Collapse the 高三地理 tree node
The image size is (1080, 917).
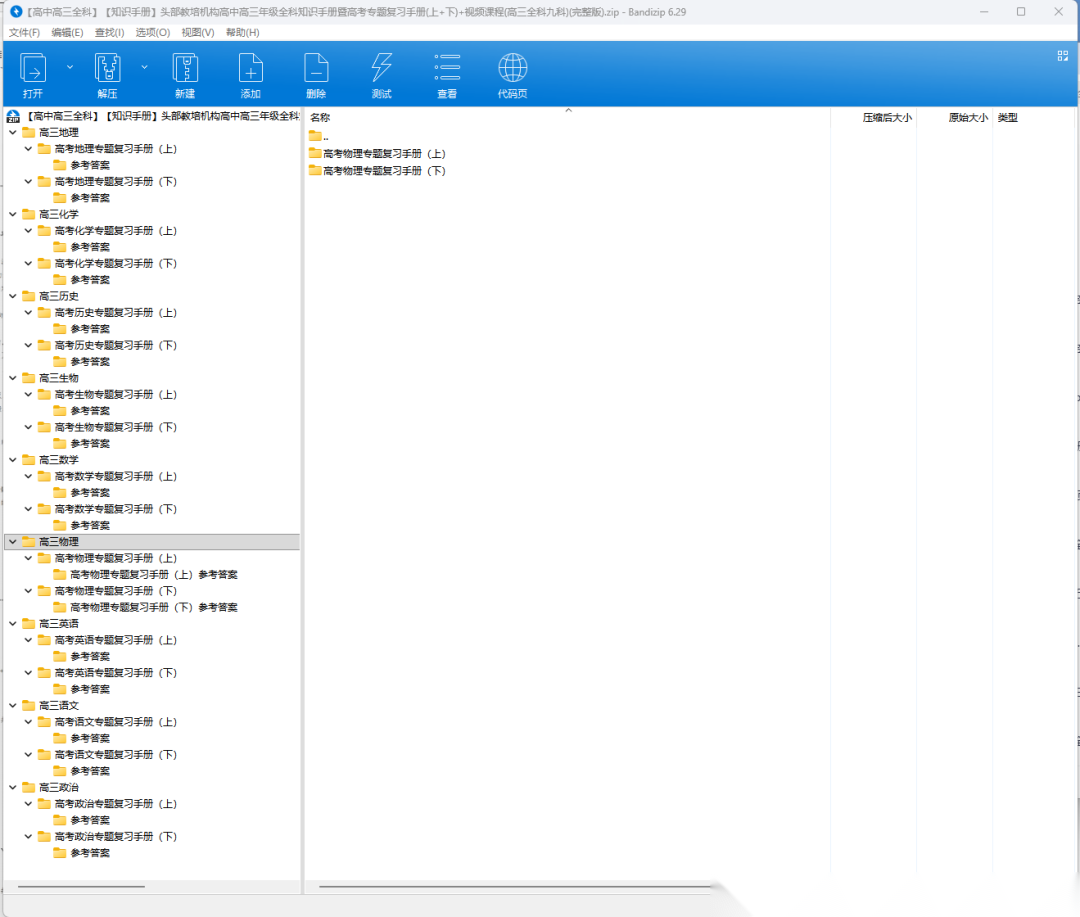coord(13,132)
